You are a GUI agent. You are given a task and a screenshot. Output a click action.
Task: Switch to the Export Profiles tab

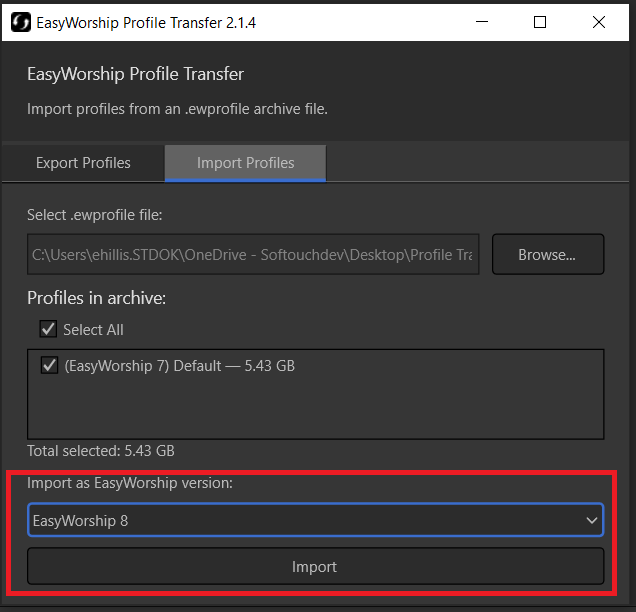tap(83, 163)
